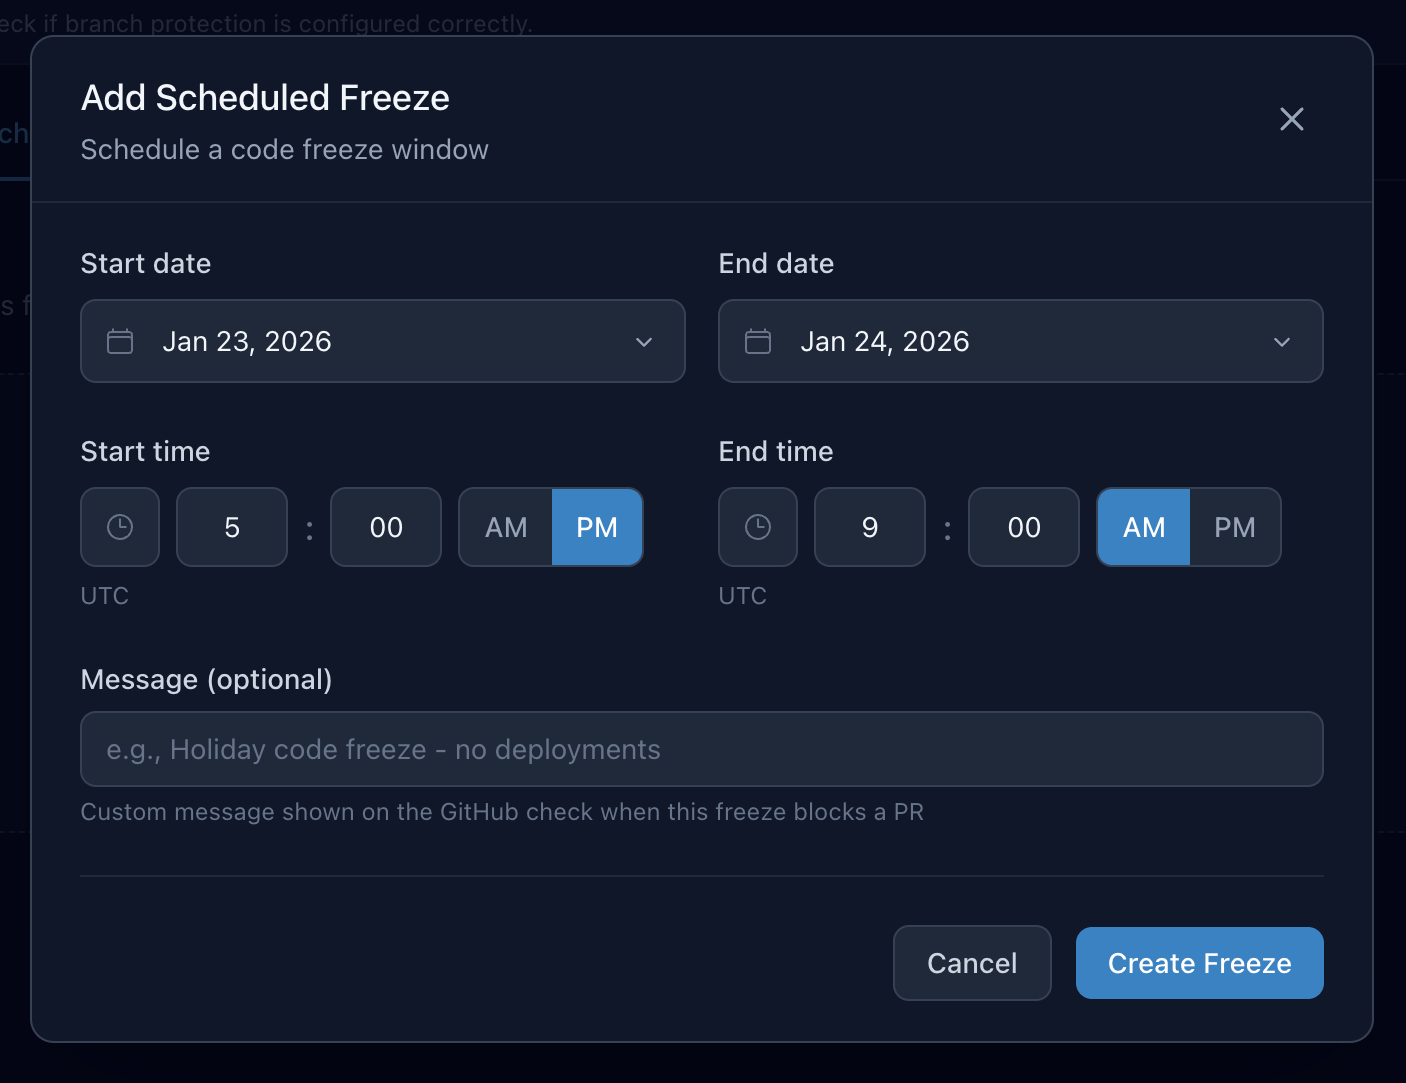
Task: Click the calendar icon next to End date
Action: pos(757,341)
